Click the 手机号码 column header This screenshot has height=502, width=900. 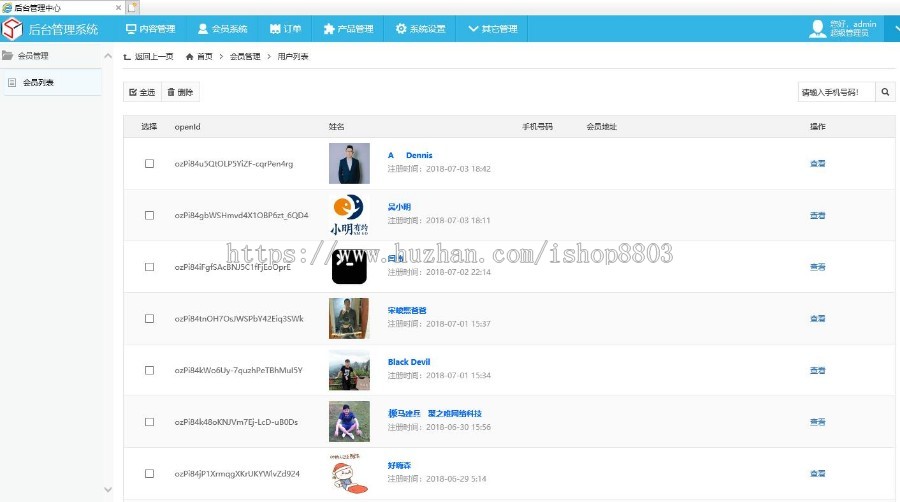pos(537,127)
